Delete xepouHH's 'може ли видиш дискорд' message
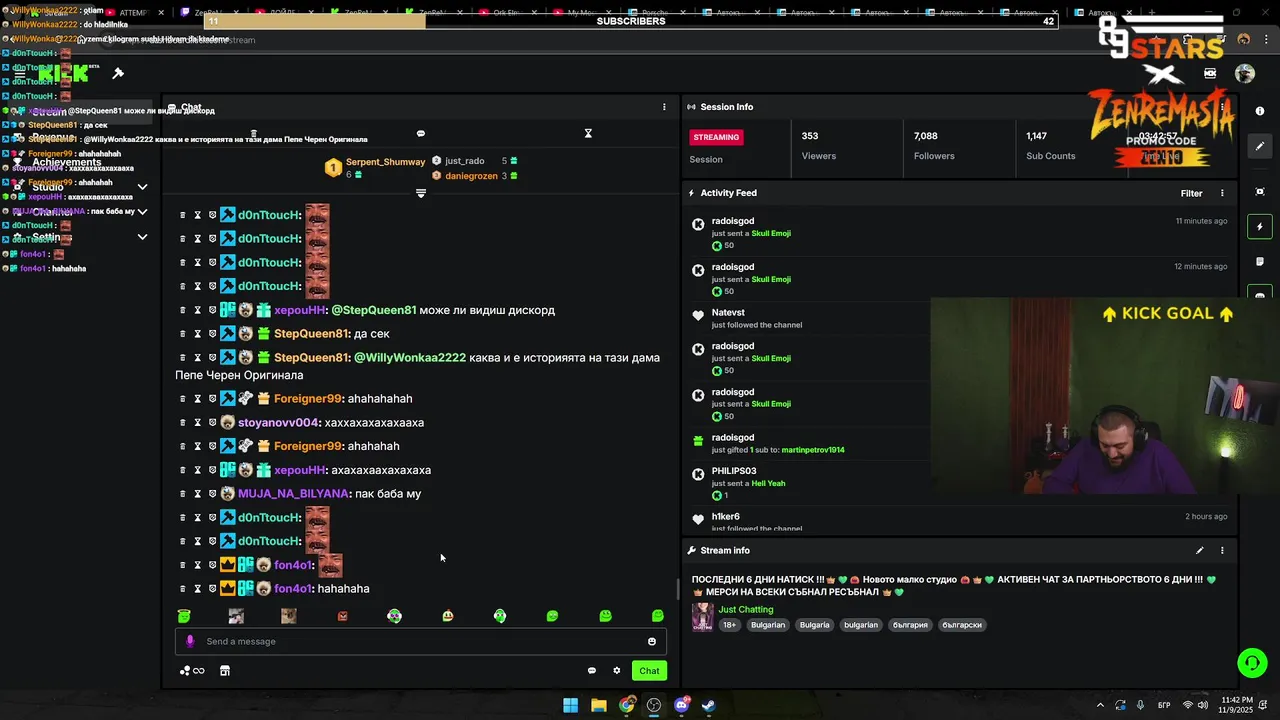The width and height of the screenshot is (1280, 720). click(182, 310)
